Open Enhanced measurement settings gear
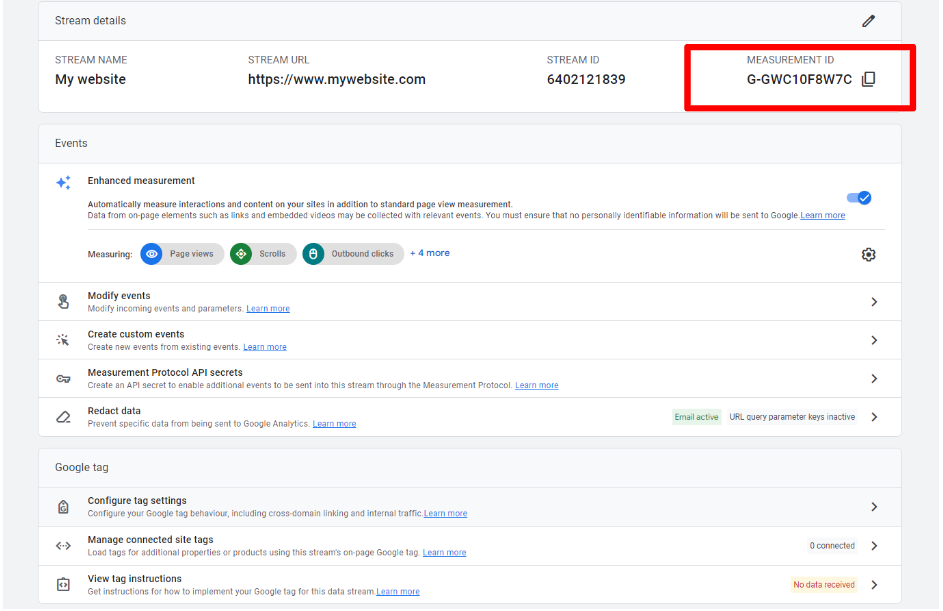This screenshot has width=943, height=611. [x=868, y=255]
